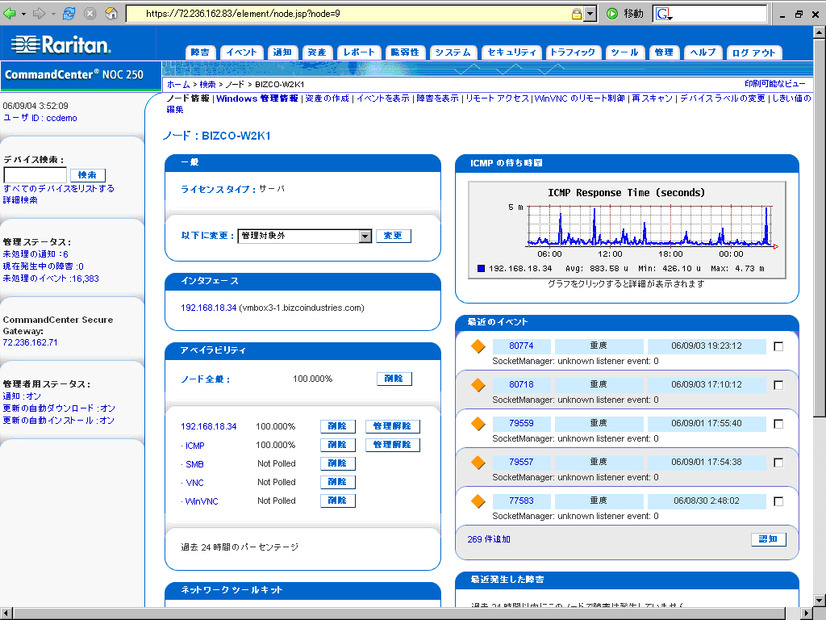The width and height of the screenshot is (826, 620).
Task: Click the orange diamond icon for event 79559
Action: coord(478,424)
